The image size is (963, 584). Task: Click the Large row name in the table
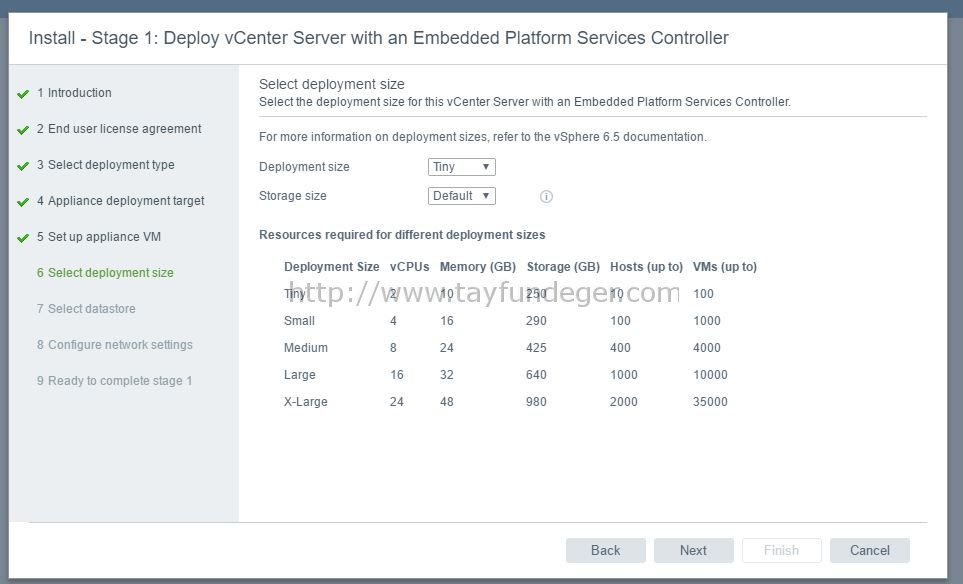coord(300,375)
